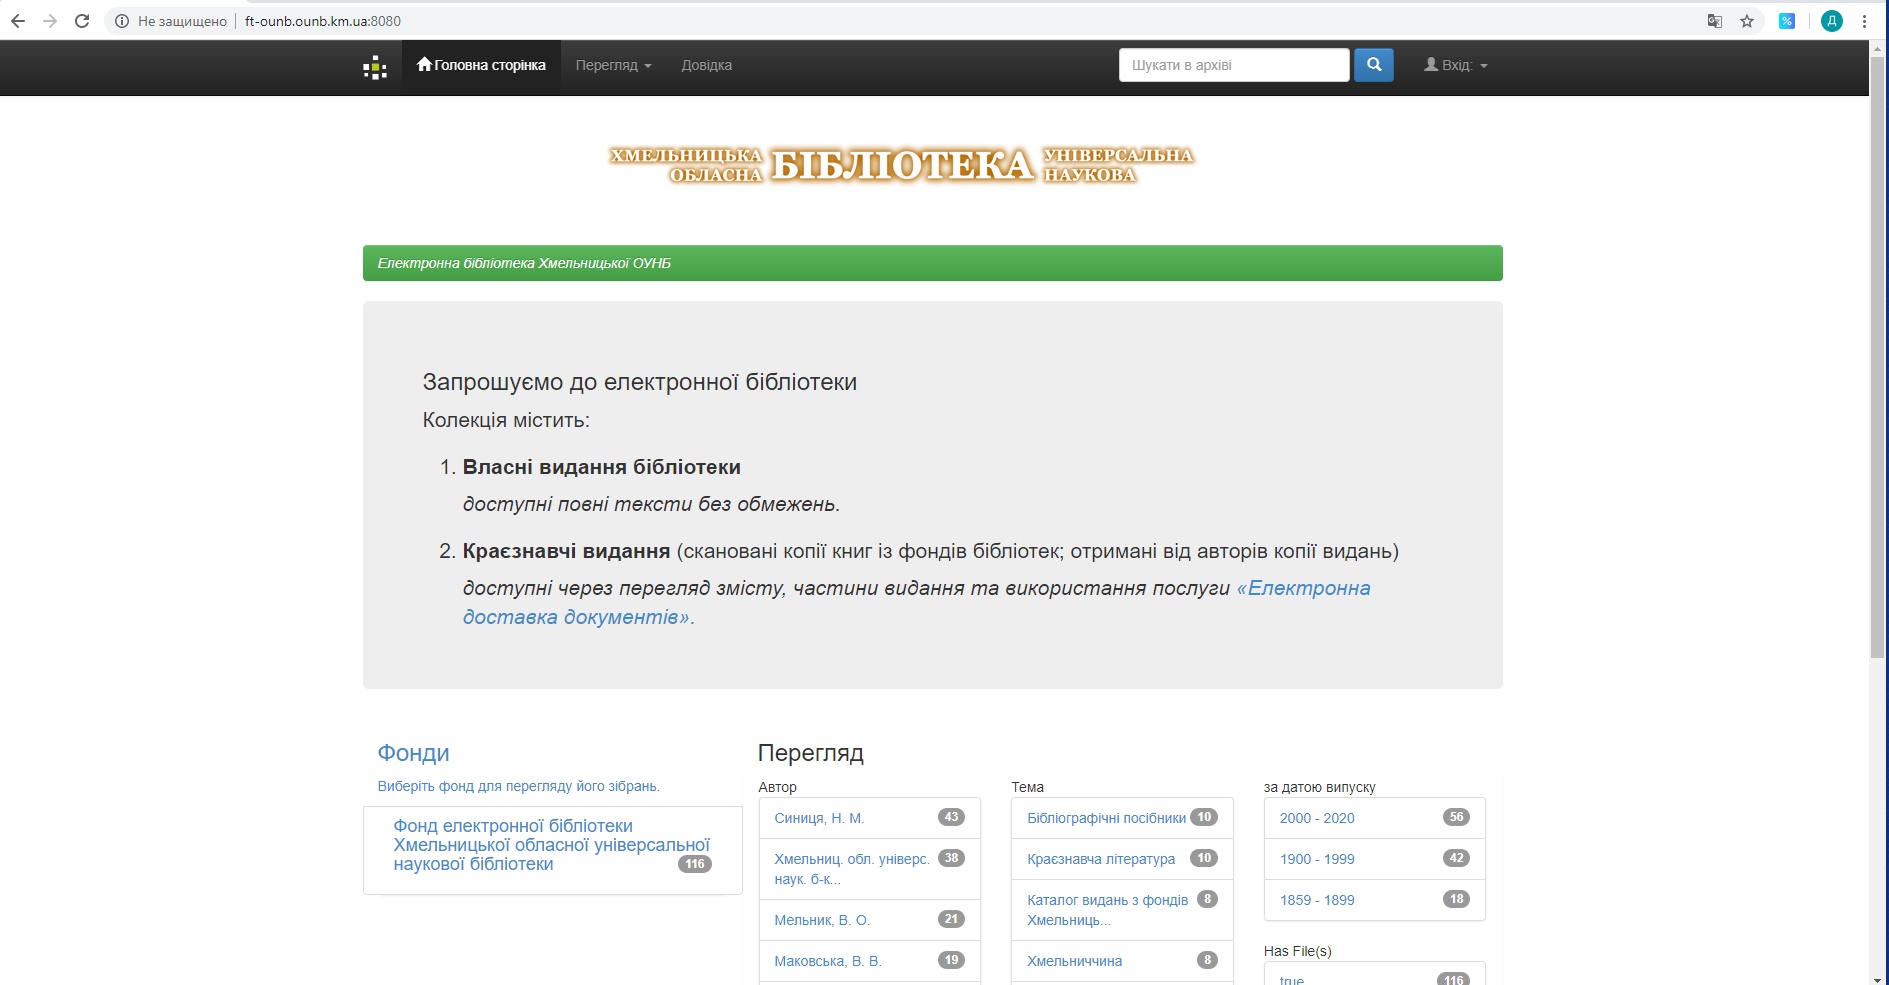The image size is (1889, 985).
Task: Expand the Перегляд dropdown menu
Action: pos(613,66)
